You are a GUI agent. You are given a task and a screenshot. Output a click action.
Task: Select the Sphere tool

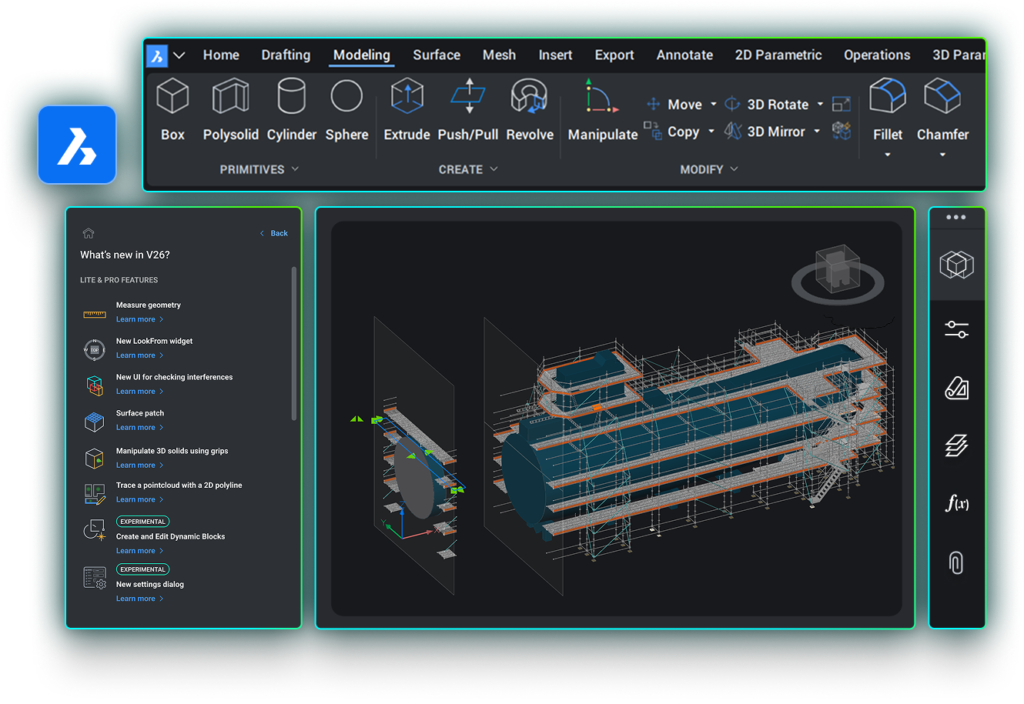tap(347, 98)
